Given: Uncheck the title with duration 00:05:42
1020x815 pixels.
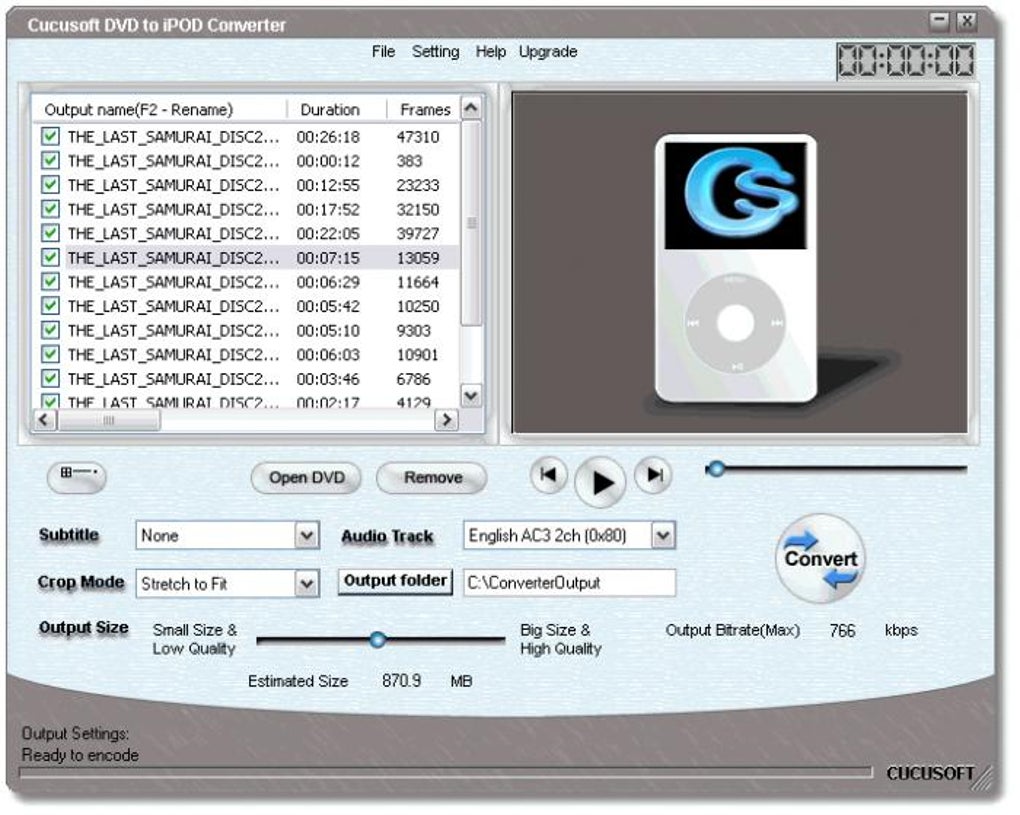Looking at the screenshot, I should [x=50, y=306].
